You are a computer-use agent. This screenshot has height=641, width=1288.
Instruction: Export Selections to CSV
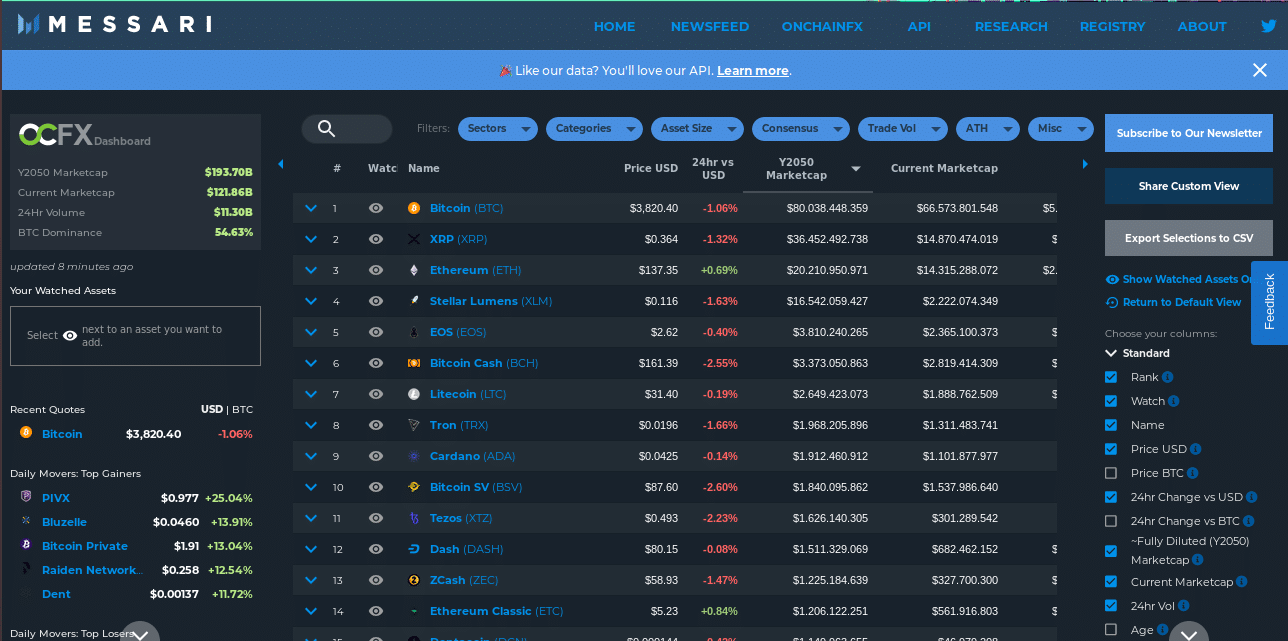(1189, 238)
